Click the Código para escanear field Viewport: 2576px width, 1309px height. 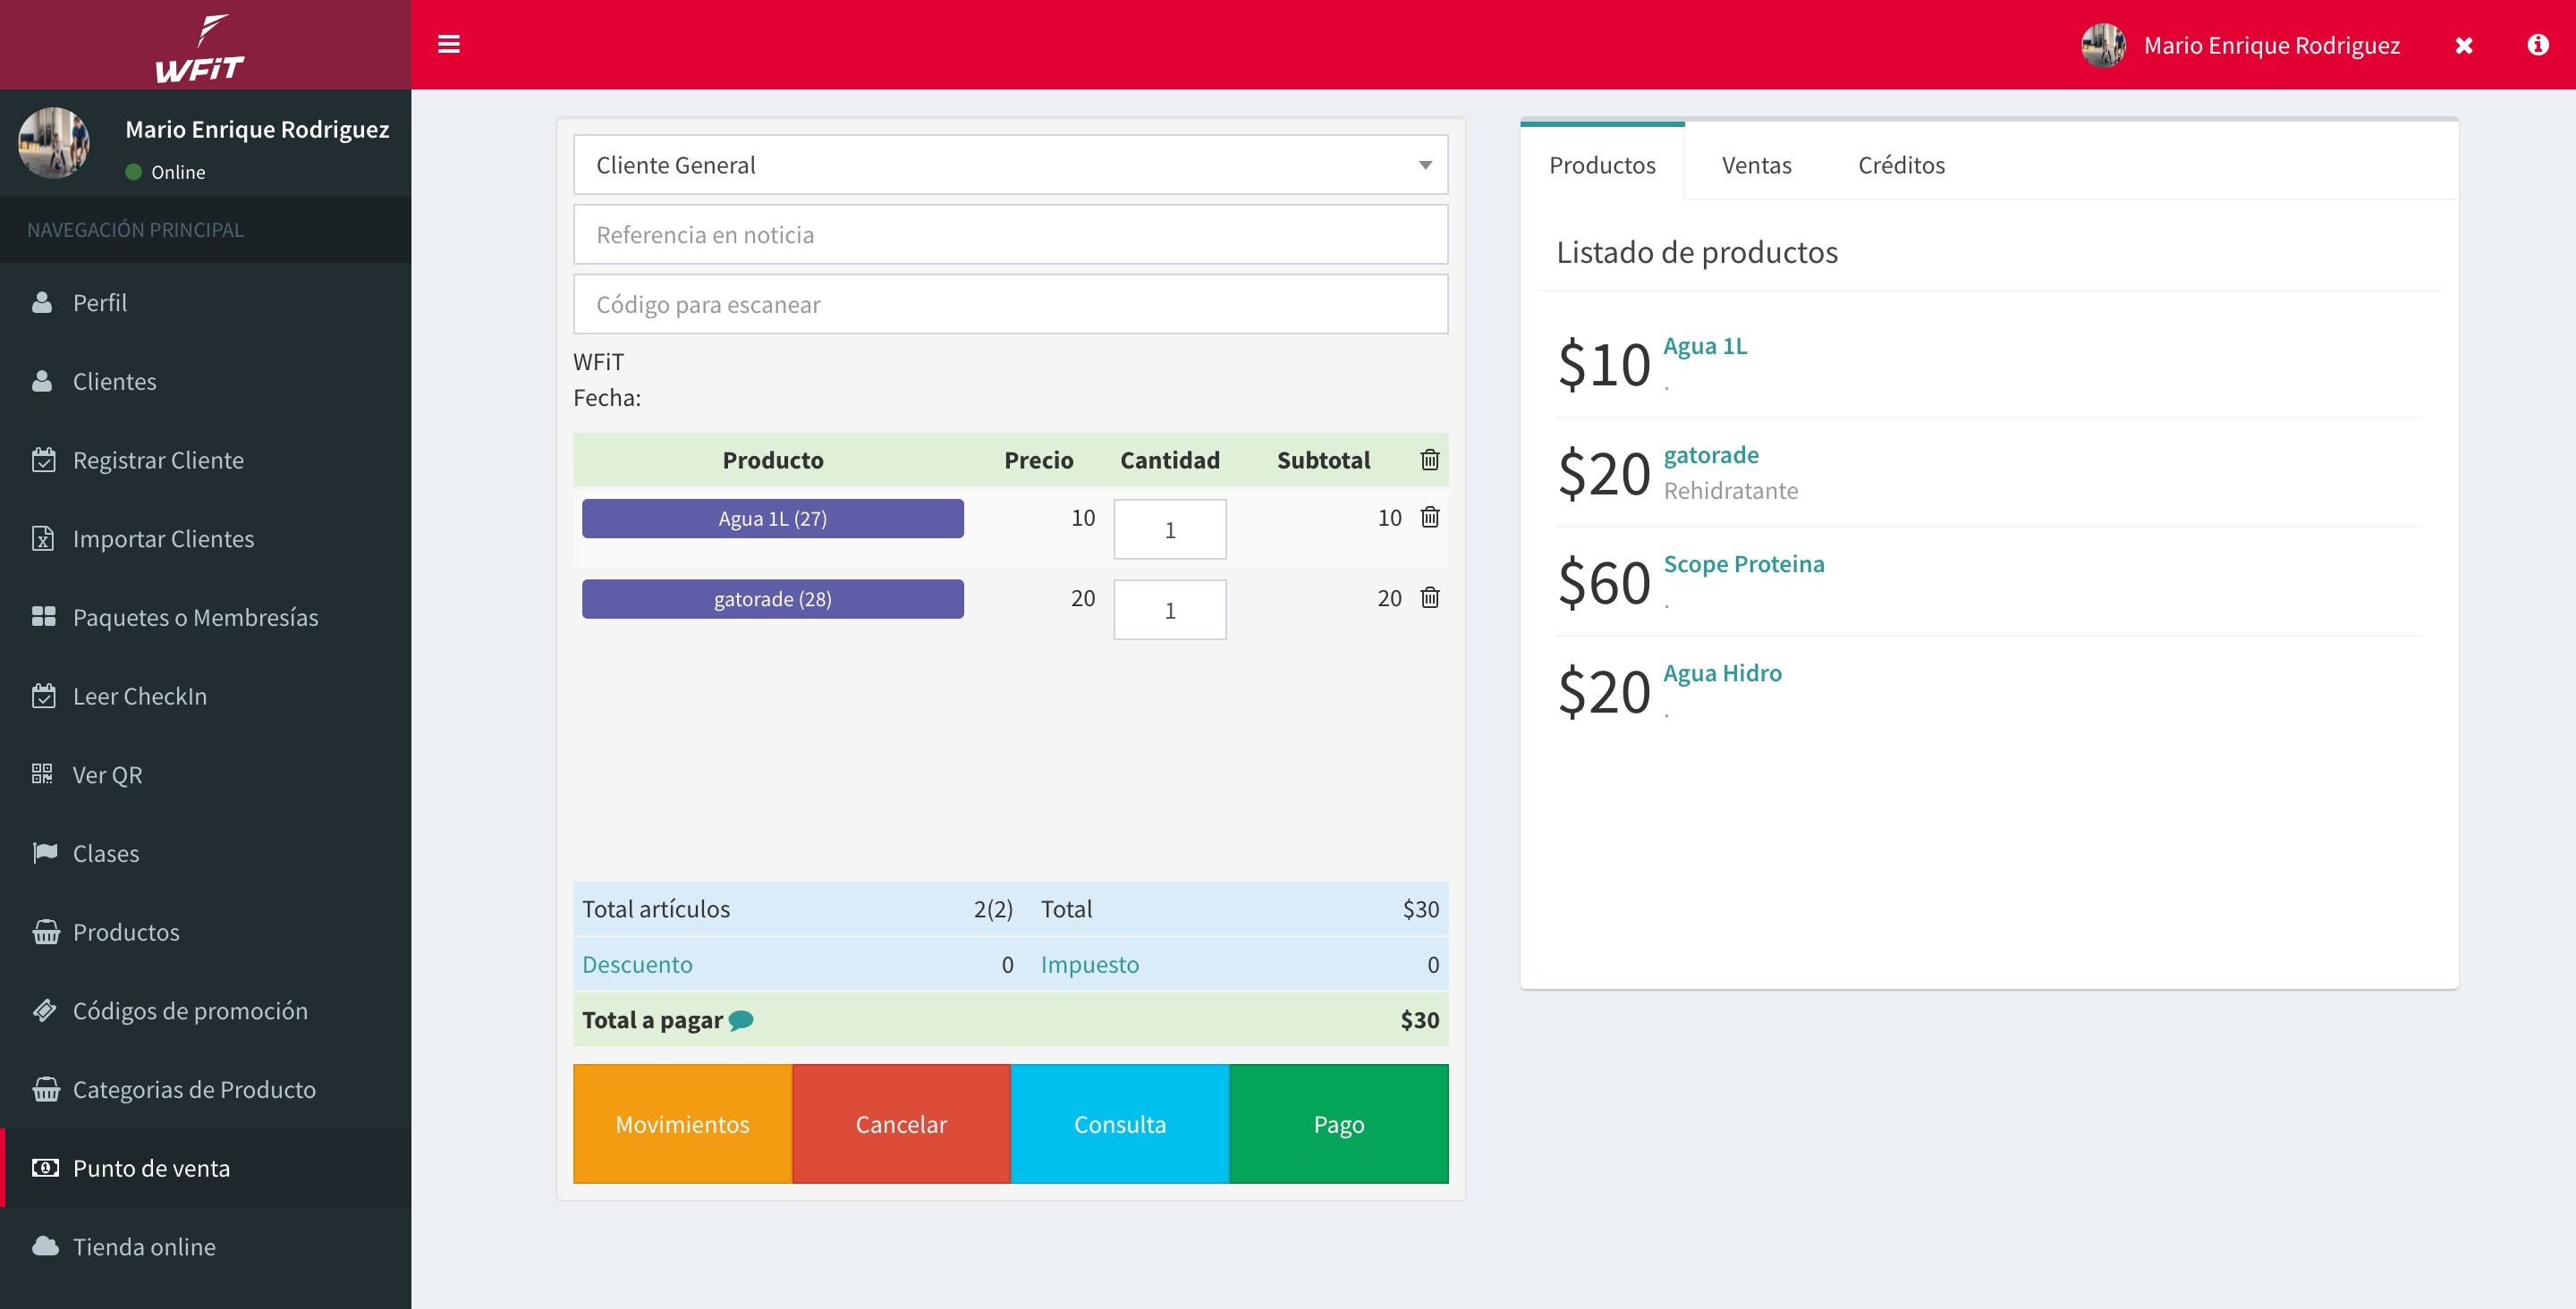click(x=1010, y=304)
